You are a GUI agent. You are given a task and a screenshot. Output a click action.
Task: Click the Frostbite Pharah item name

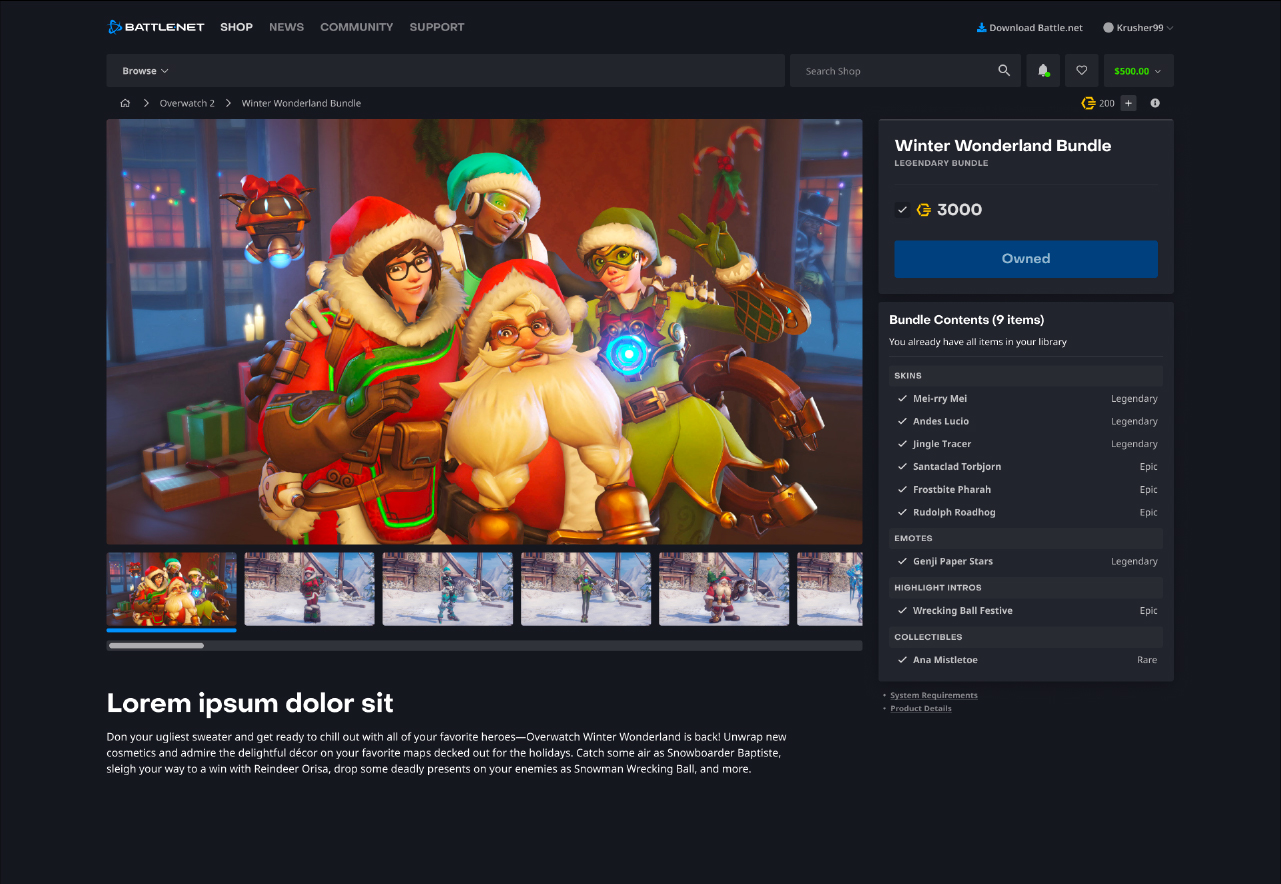pos(952,490)
